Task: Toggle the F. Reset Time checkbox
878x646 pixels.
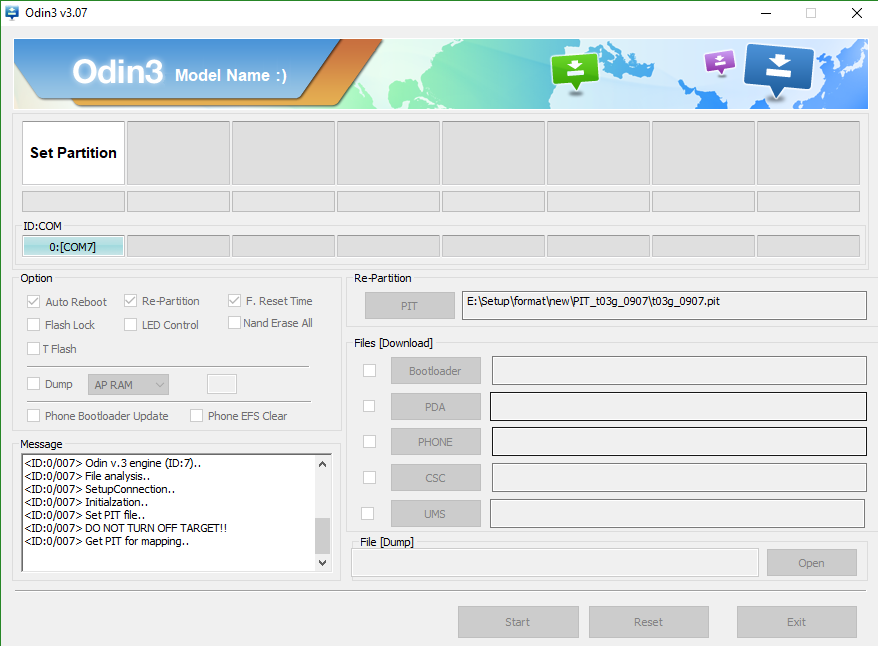Action: (x=234, y=301)
